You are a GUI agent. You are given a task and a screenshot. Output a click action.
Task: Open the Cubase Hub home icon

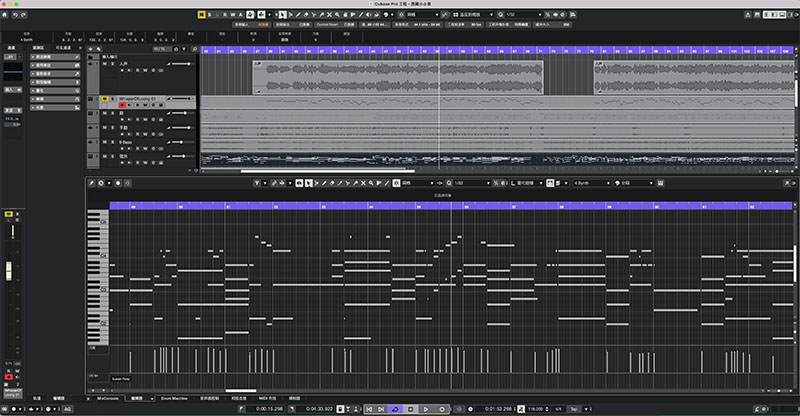(5, 15)
